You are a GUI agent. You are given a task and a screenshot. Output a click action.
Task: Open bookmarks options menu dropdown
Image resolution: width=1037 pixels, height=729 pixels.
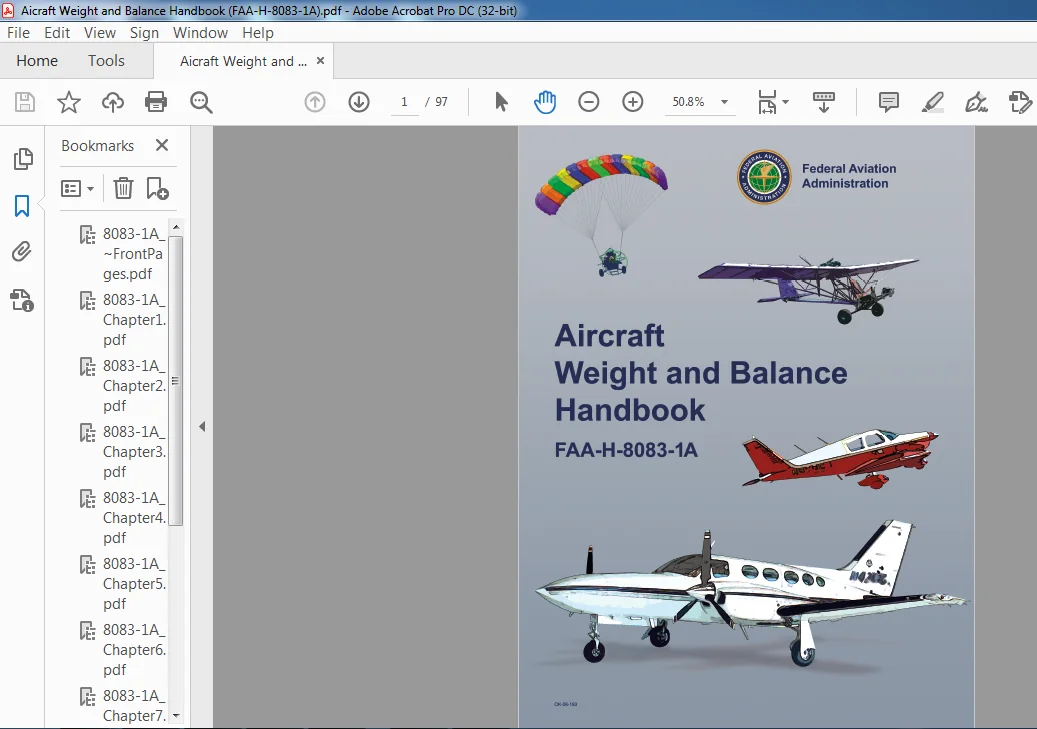point(77,189)
